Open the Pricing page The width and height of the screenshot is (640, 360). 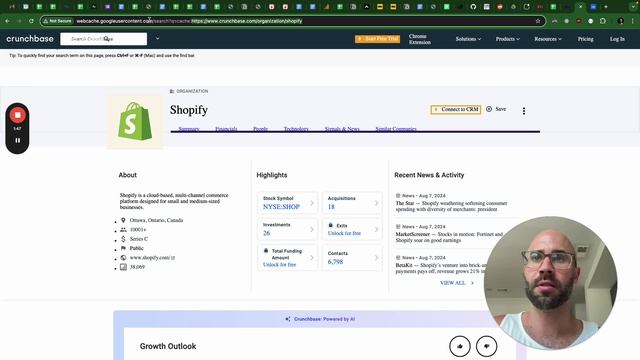[585, 39]
